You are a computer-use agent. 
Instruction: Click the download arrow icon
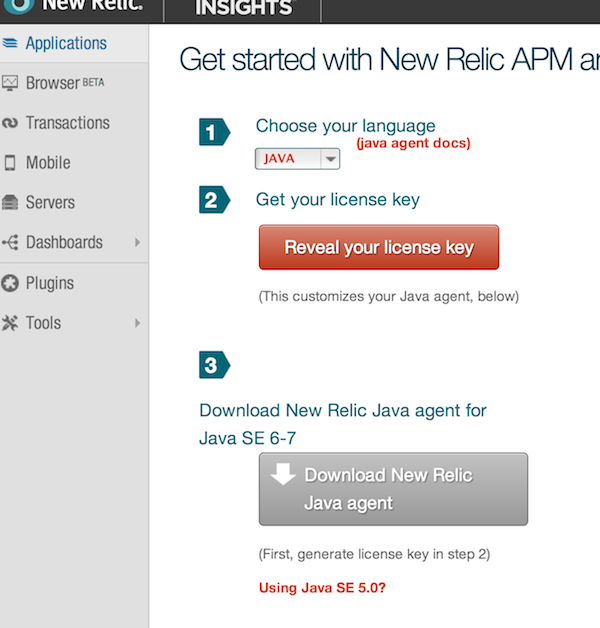(x=283, y=474)
